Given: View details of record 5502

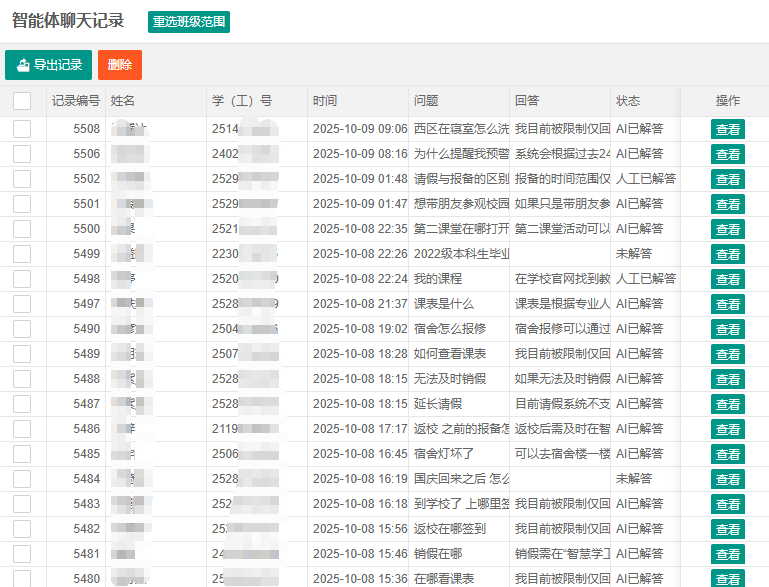Looking at the screenshot, I should (x=727, y=179).
